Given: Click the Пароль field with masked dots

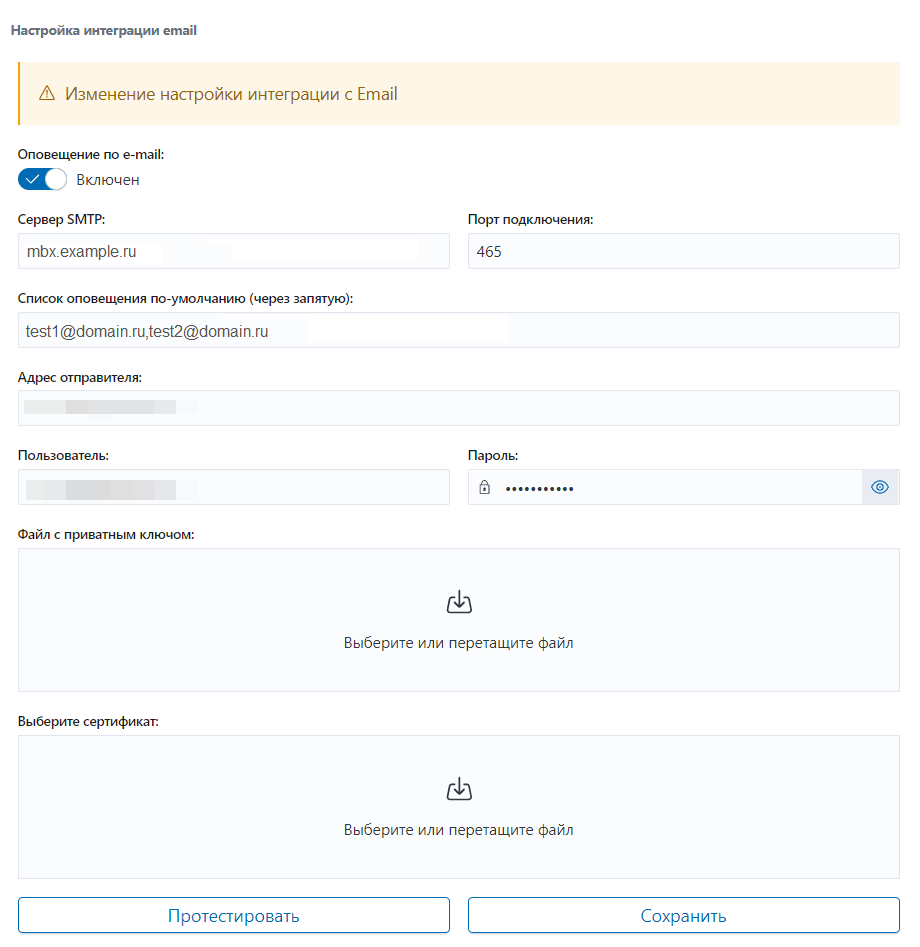Looking at the screenshot, I should coord(664,487).
